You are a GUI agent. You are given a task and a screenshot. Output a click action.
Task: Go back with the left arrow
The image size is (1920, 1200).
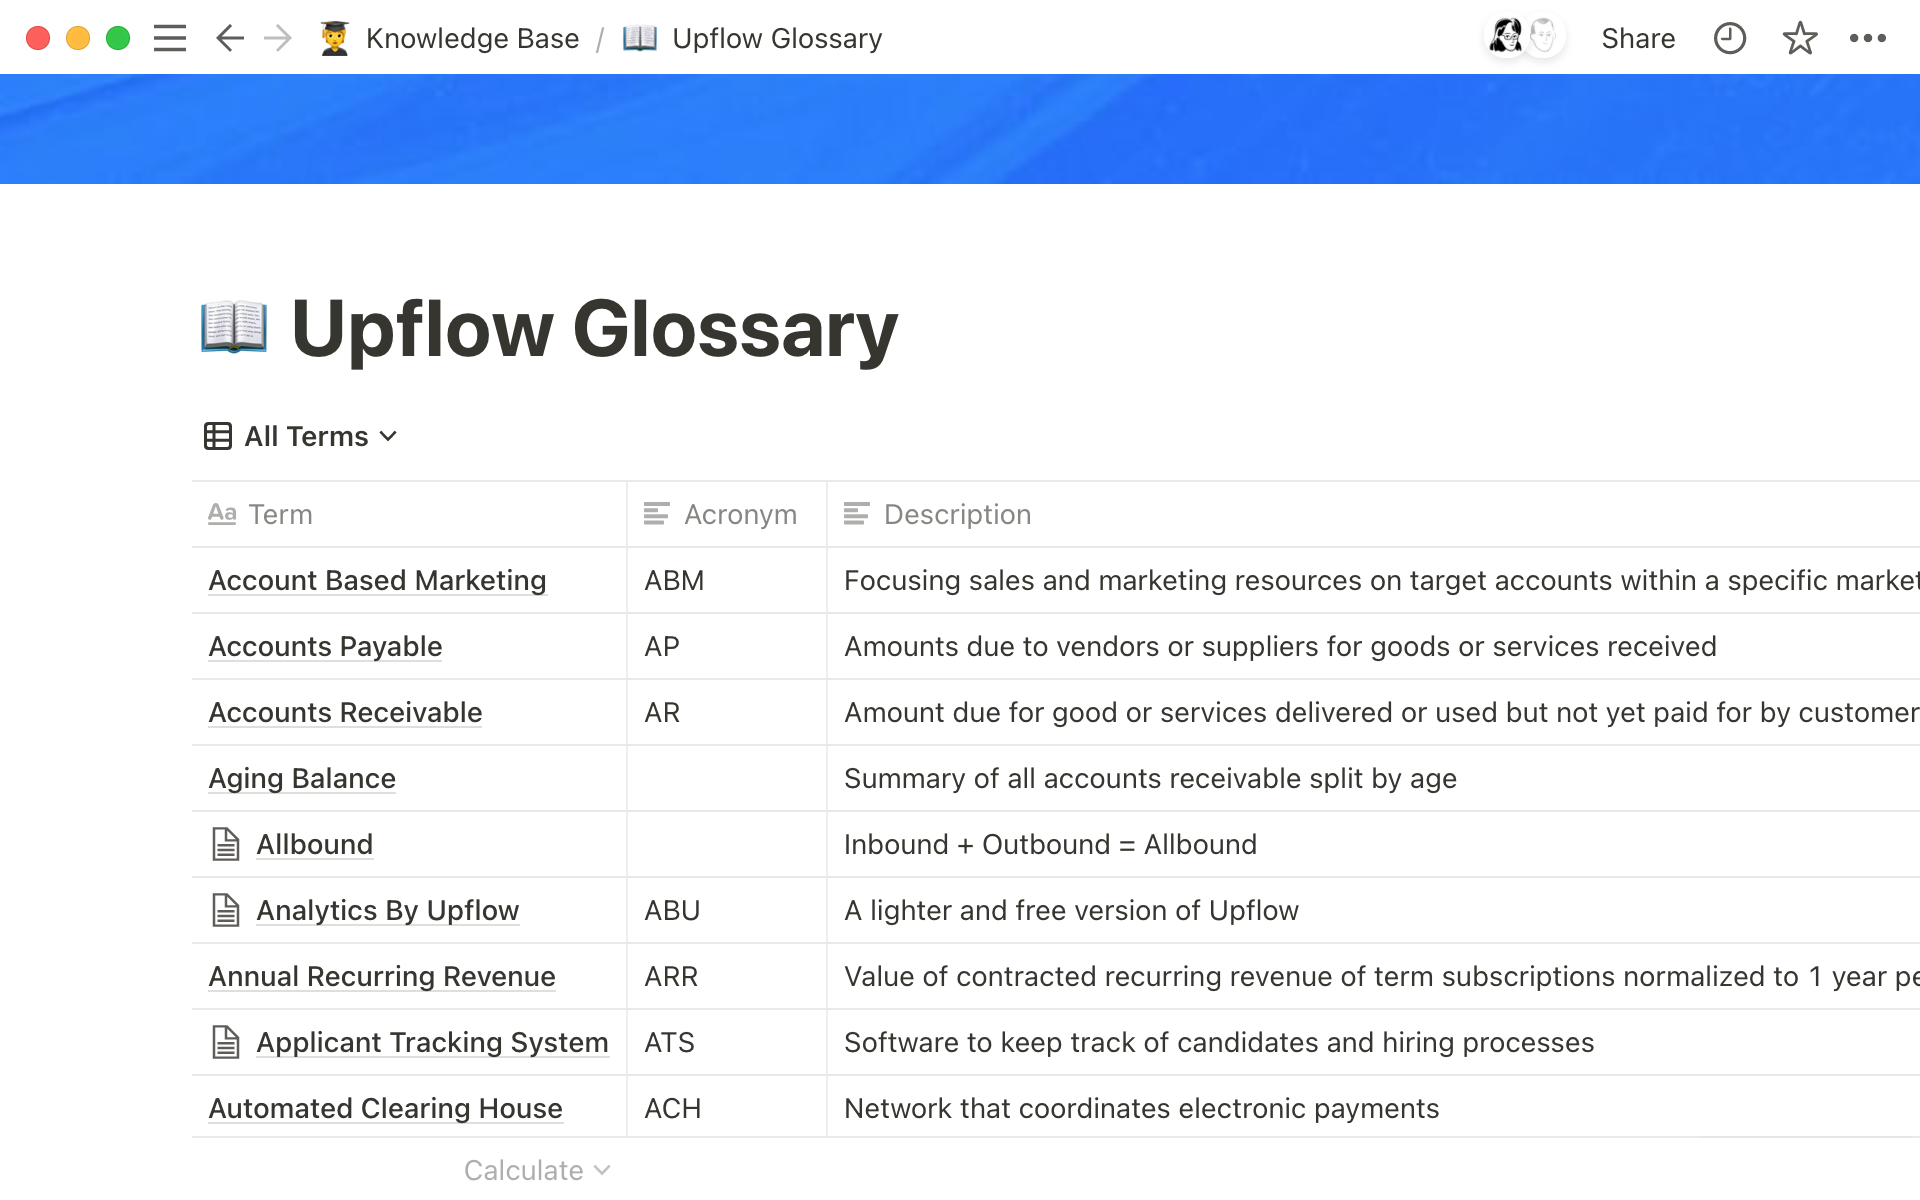click(x=230, y=38)
